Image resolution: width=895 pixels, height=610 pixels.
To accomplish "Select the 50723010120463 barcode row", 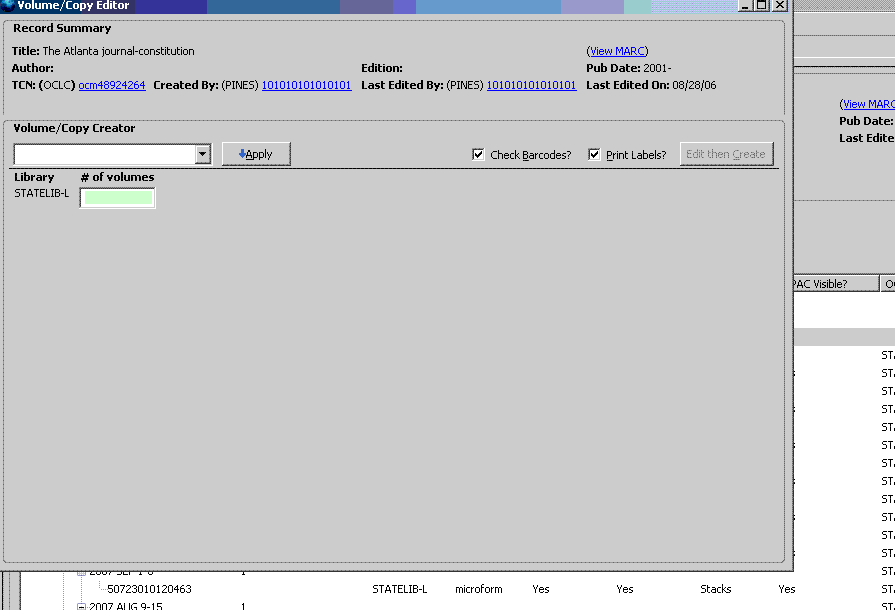I will click(x=149, y=589).
